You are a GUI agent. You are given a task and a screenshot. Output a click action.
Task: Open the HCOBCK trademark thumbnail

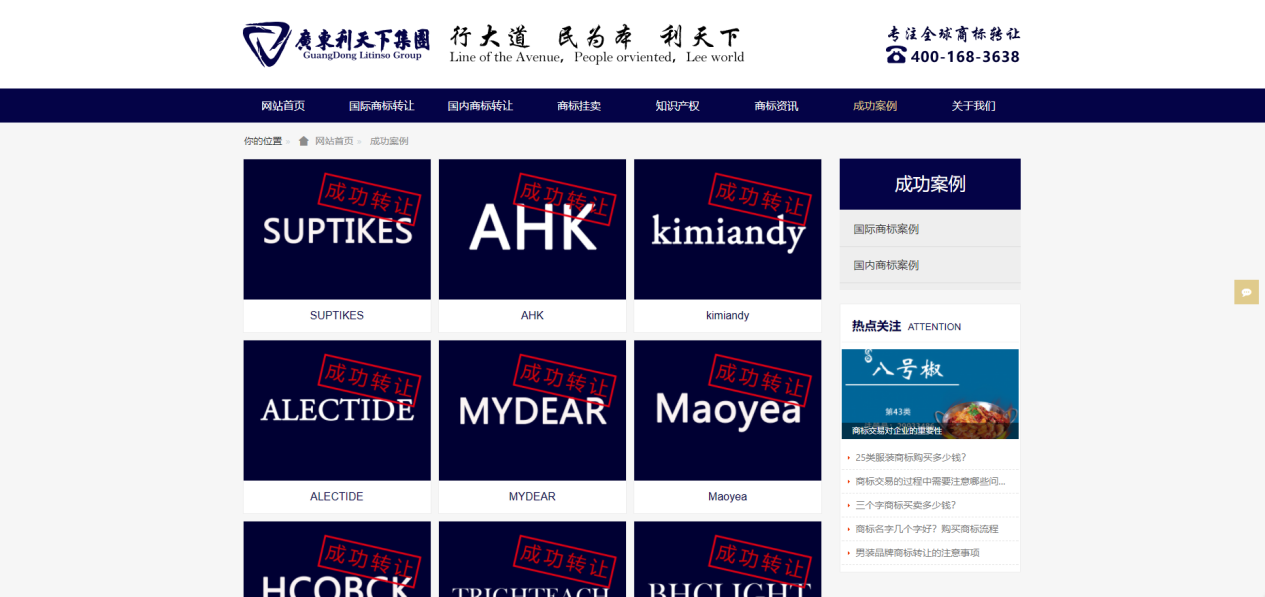337,559
